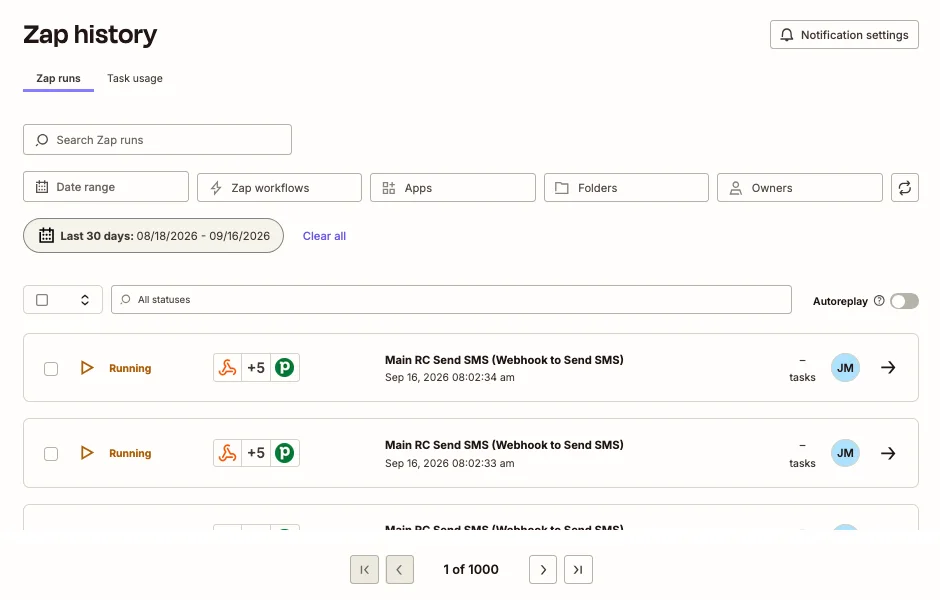Screen dimensions: 940x600
Task: Click the Zap history heading
Action: click(90, 35)
